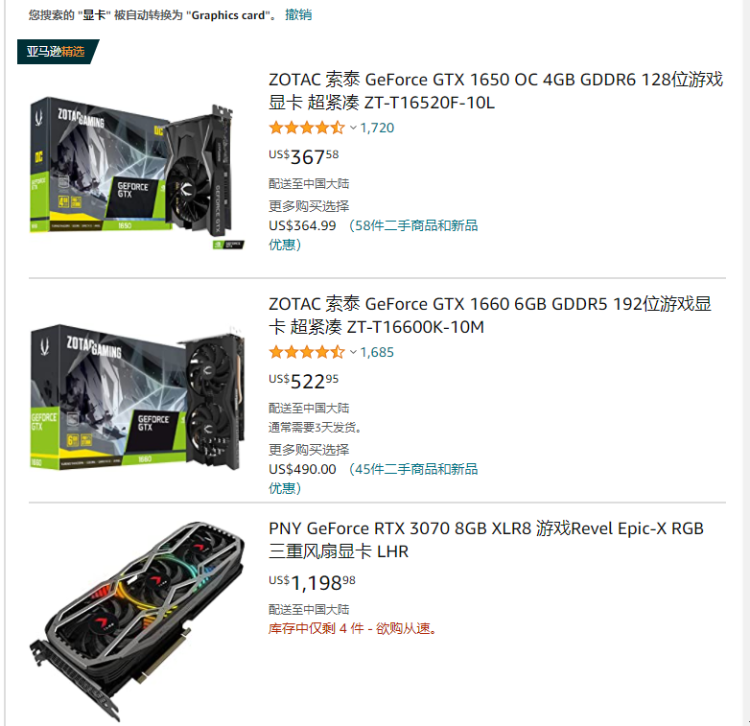Open the 1,720 reviews count link
Image resolution: width=750 pixels, height=726 pixels.
click(x=377, y=128)
